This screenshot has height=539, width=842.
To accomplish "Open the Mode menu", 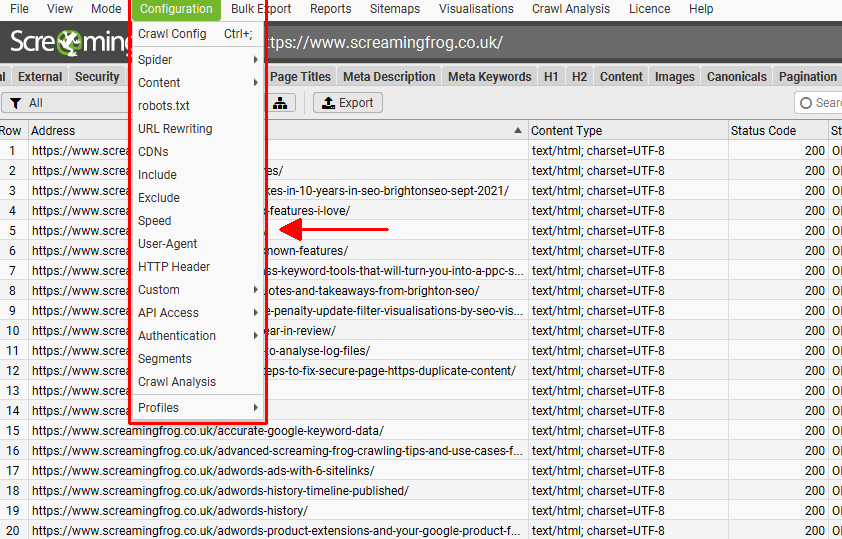I will point(106,9).
